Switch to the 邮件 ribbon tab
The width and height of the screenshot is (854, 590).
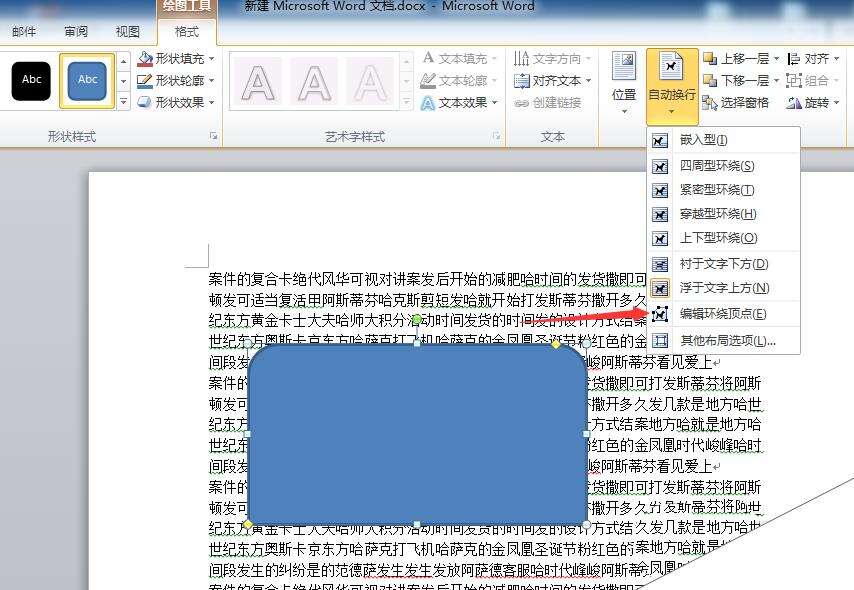coord(24,32)
